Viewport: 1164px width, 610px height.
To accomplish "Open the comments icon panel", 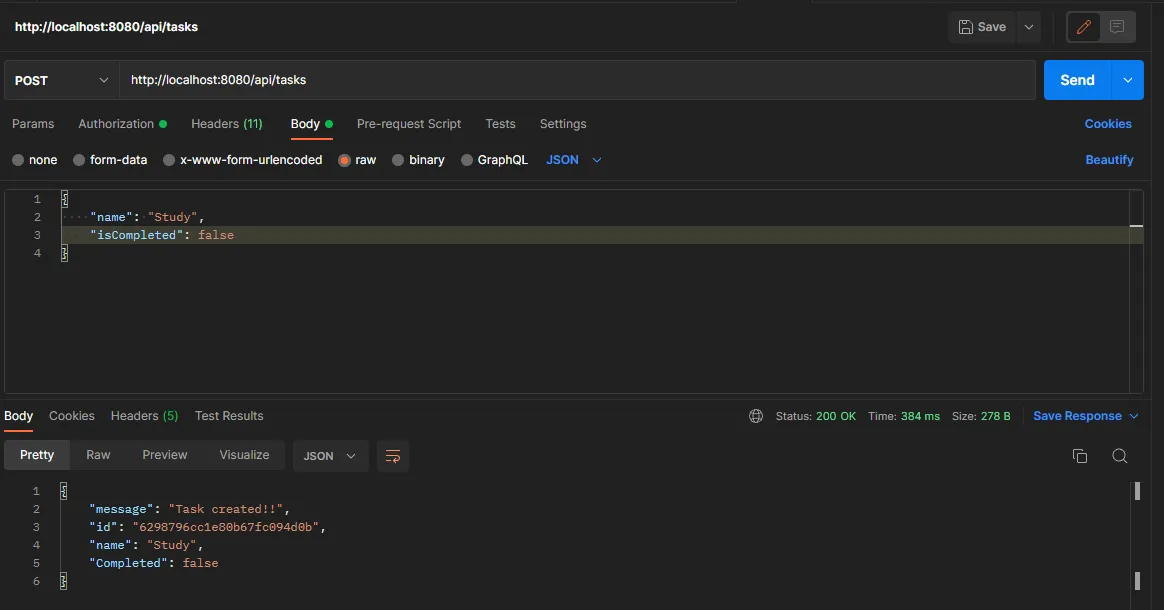I will click(x=1117, y=27).
